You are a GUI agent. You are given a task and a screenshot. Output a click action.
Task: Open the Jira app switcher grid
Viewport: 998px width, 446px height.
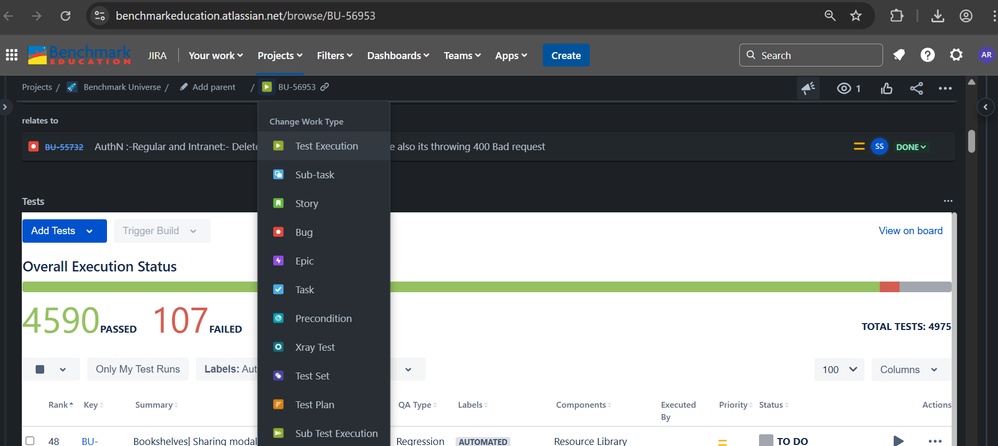click(11, 55)
